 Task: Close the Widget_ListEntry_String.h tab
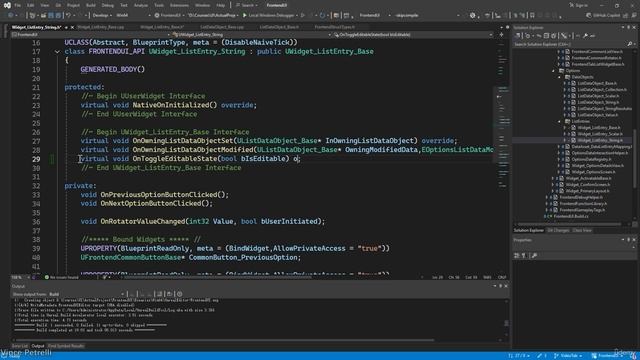click(73, 27)
